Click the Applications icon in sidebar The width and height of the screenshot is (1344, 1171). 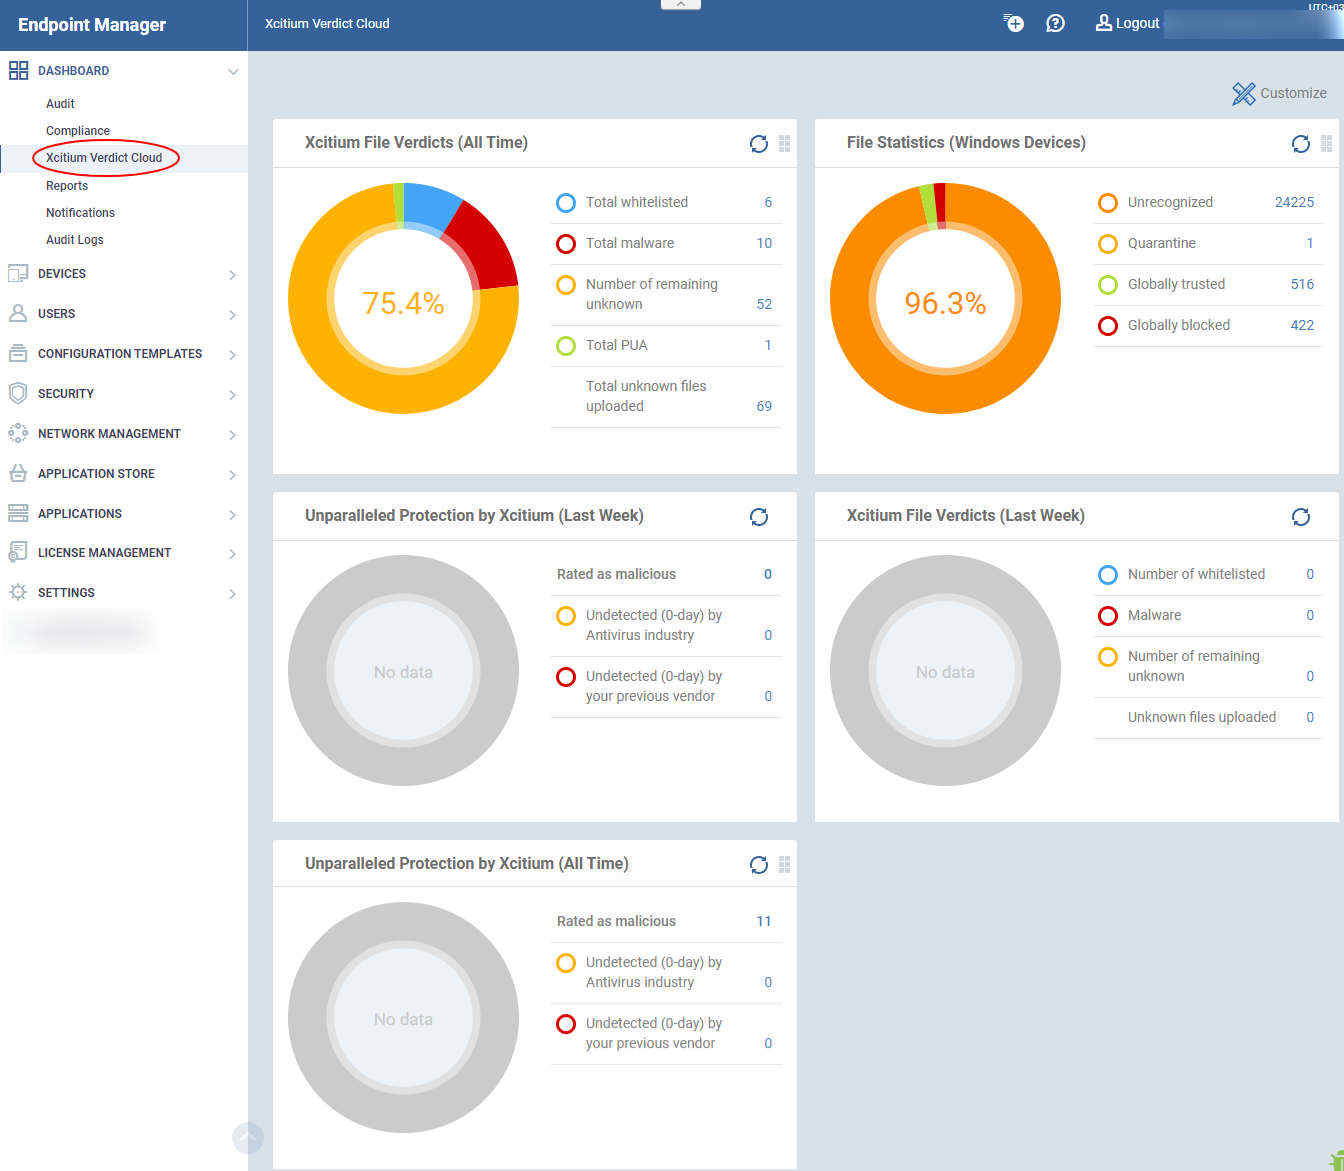coord(18,514)
